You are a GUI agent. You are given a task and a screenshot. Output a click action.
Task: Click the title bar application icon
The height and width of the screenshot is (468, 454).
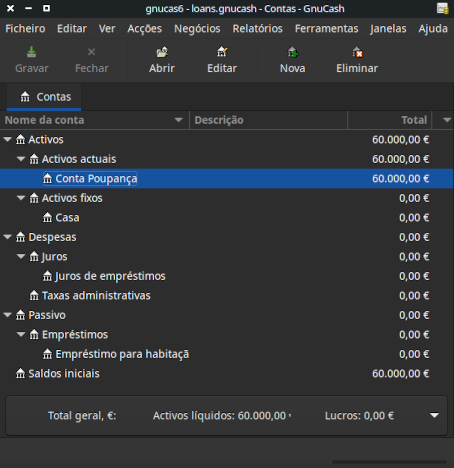pos(443,8)
